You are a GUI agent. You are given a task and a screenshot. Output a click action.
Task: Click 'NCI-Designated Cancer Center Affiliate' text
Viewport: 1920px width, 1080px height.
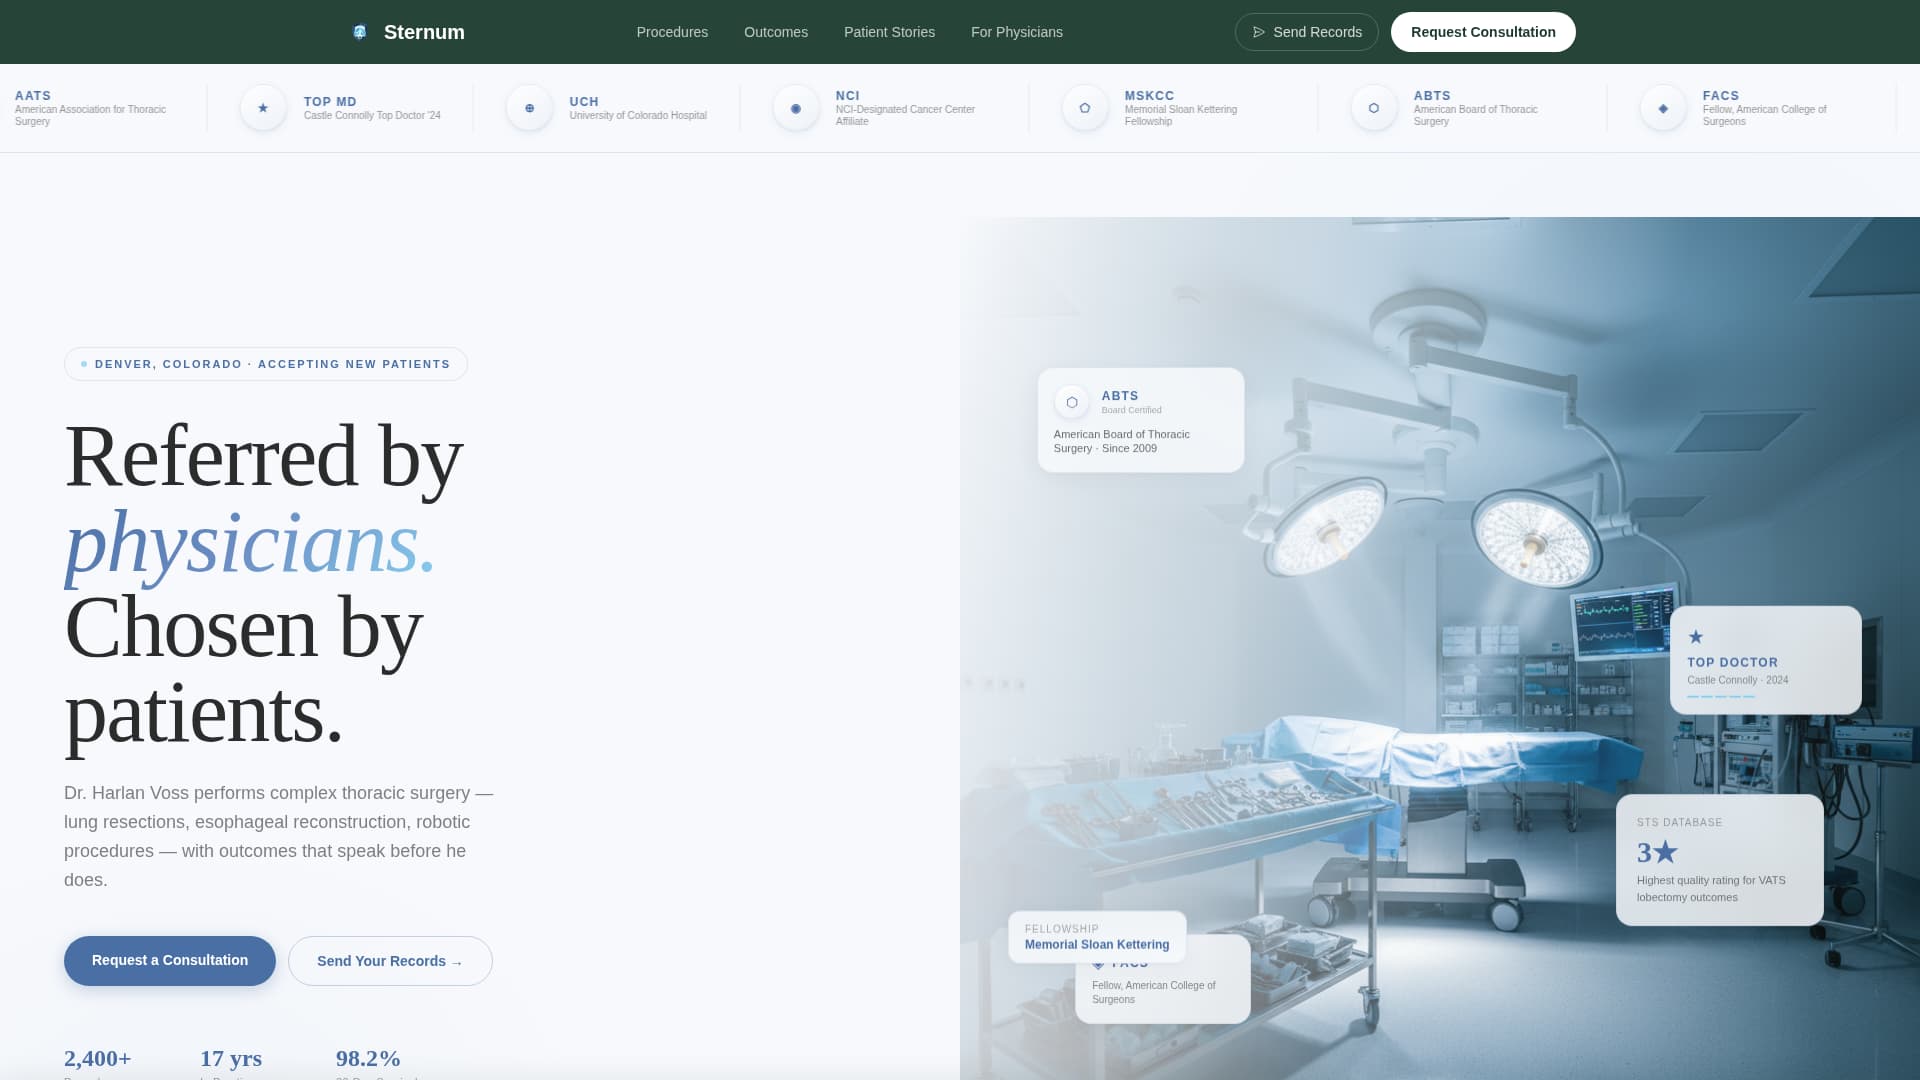905,115
